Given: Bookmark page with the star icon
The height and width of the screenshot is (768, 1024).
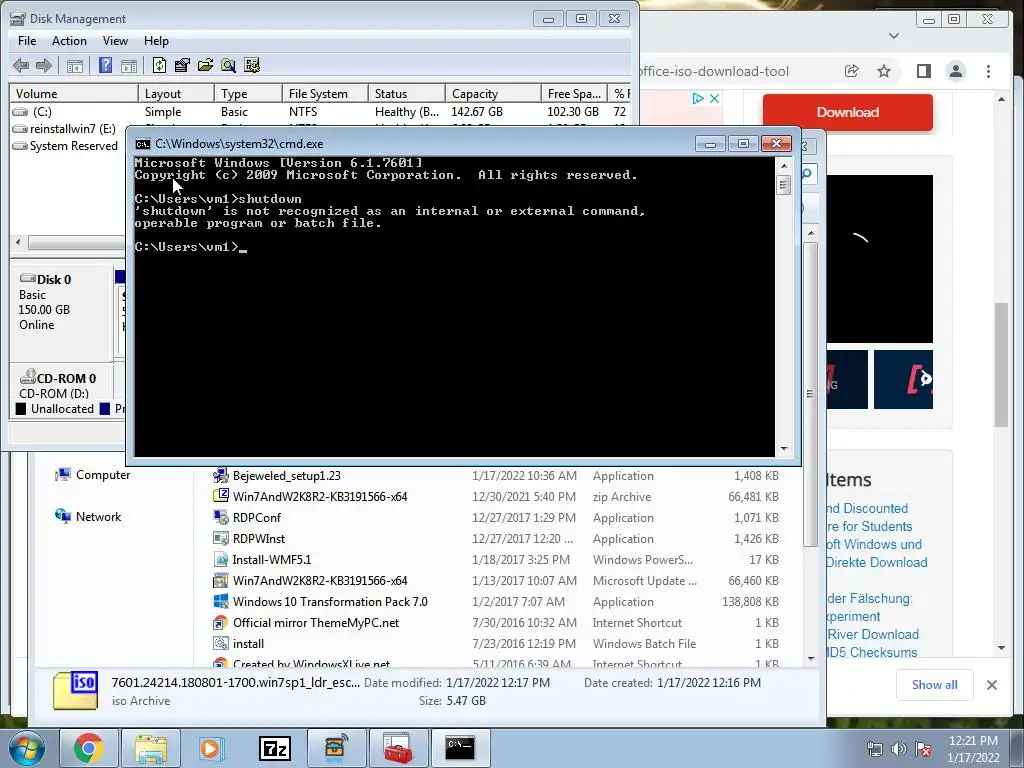Looking at the screenshot, I should 884,71.
